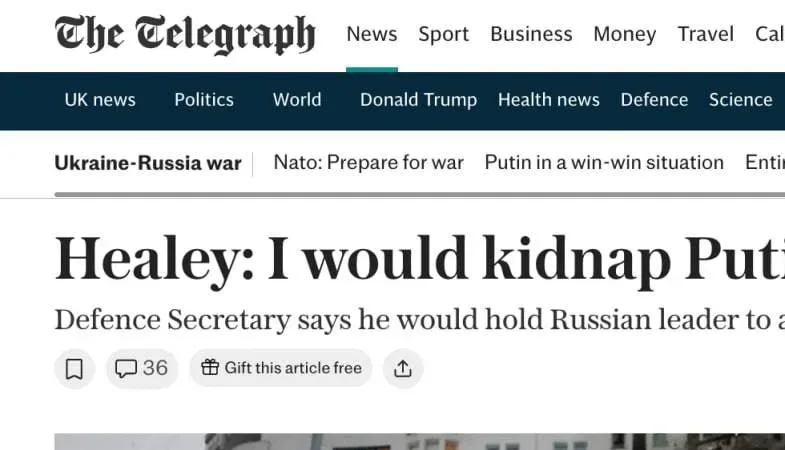Open the Defence subsection link
This screenshot has width=785, height=450.
point(654,100)
